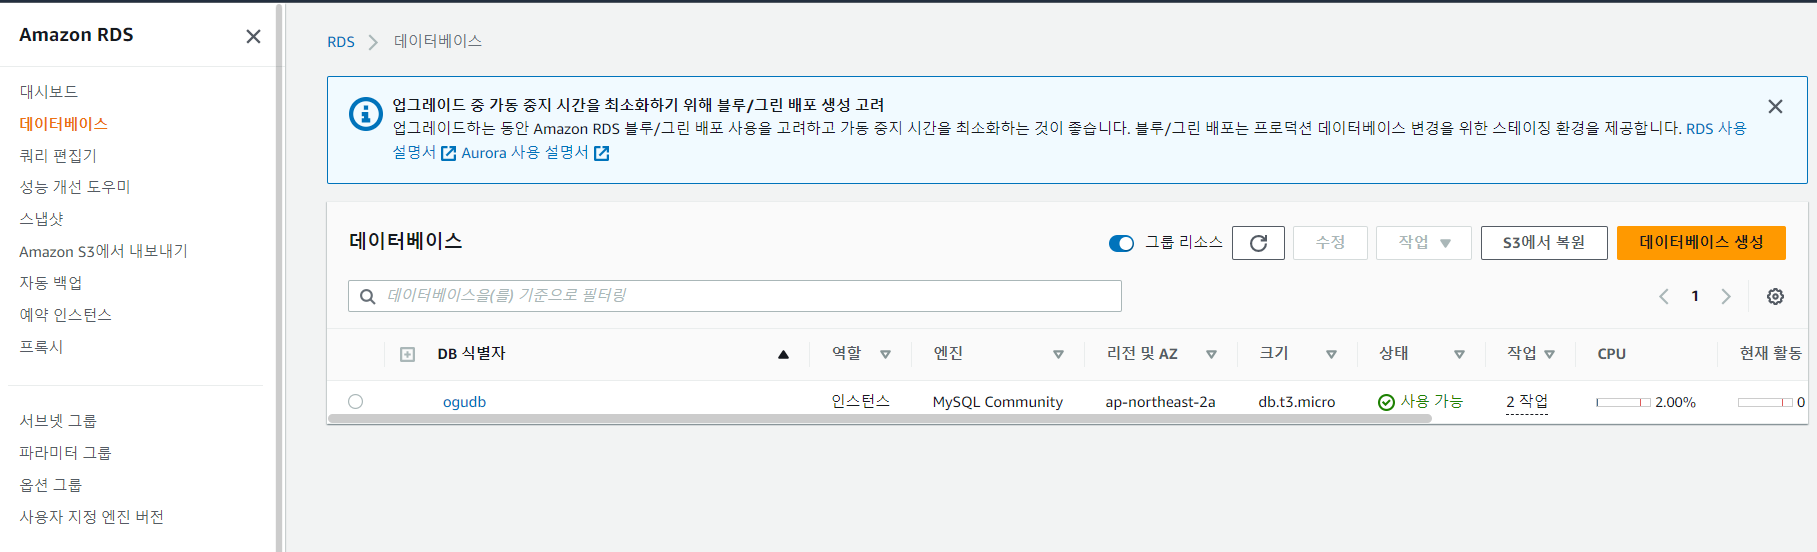Click the 2 작업 link for ogudb

[1527, 402]
